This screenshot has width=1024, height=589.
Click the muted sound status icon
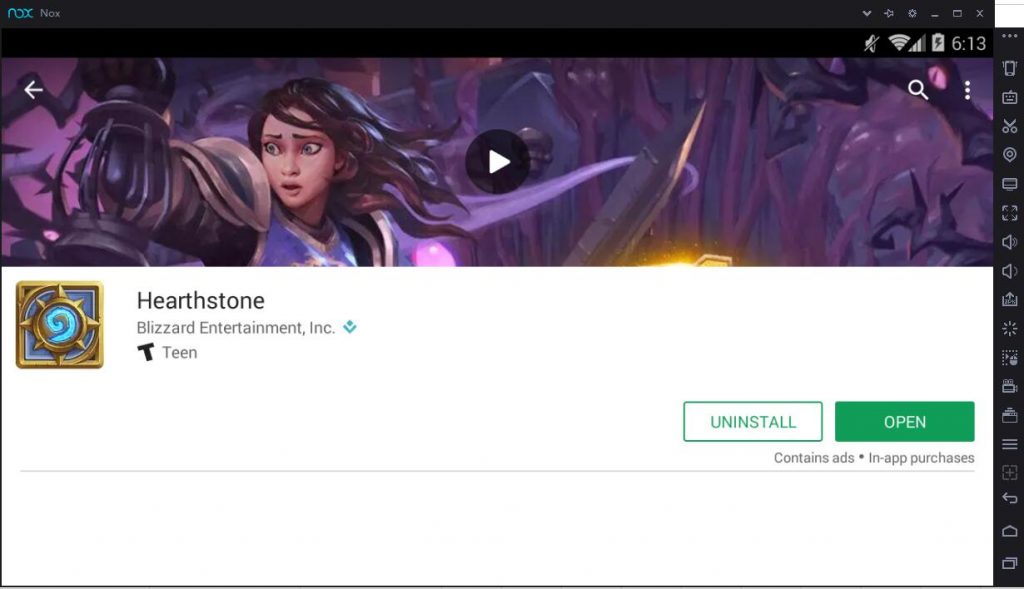[x=871, y=43]
